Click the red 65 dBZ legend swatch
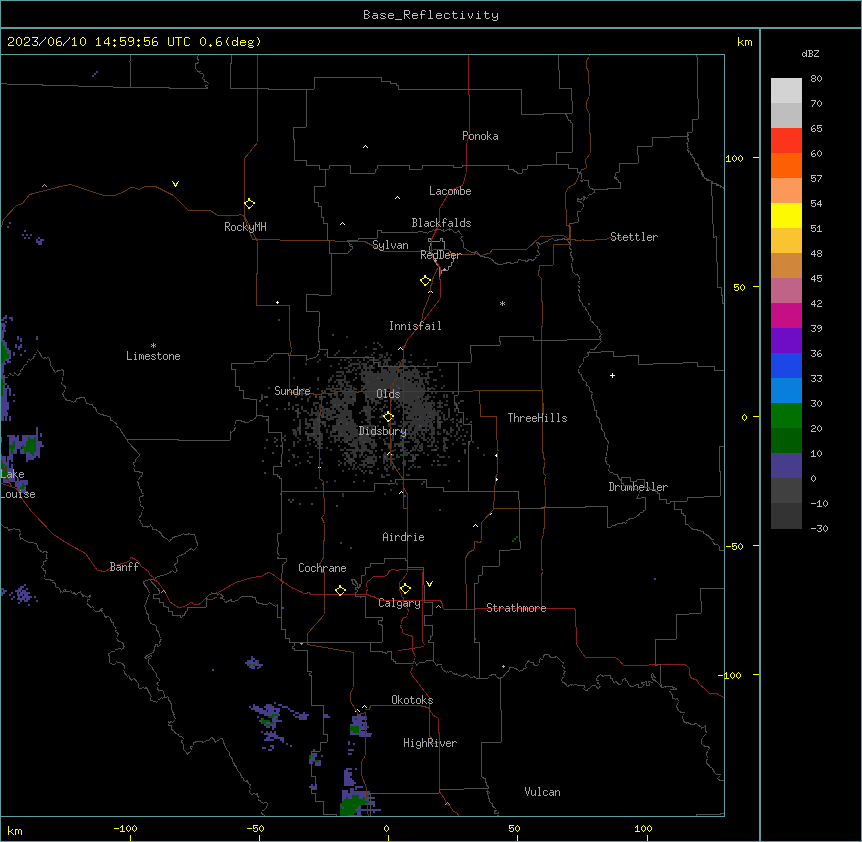Image resolution: width=862 pixels, height=842 pixels. tap(786, 141)
